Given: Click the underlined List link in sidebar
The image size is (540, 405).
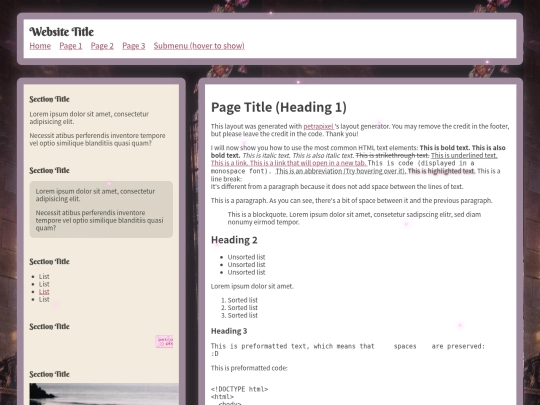Looking at the screenshot, I should (44, 292).
